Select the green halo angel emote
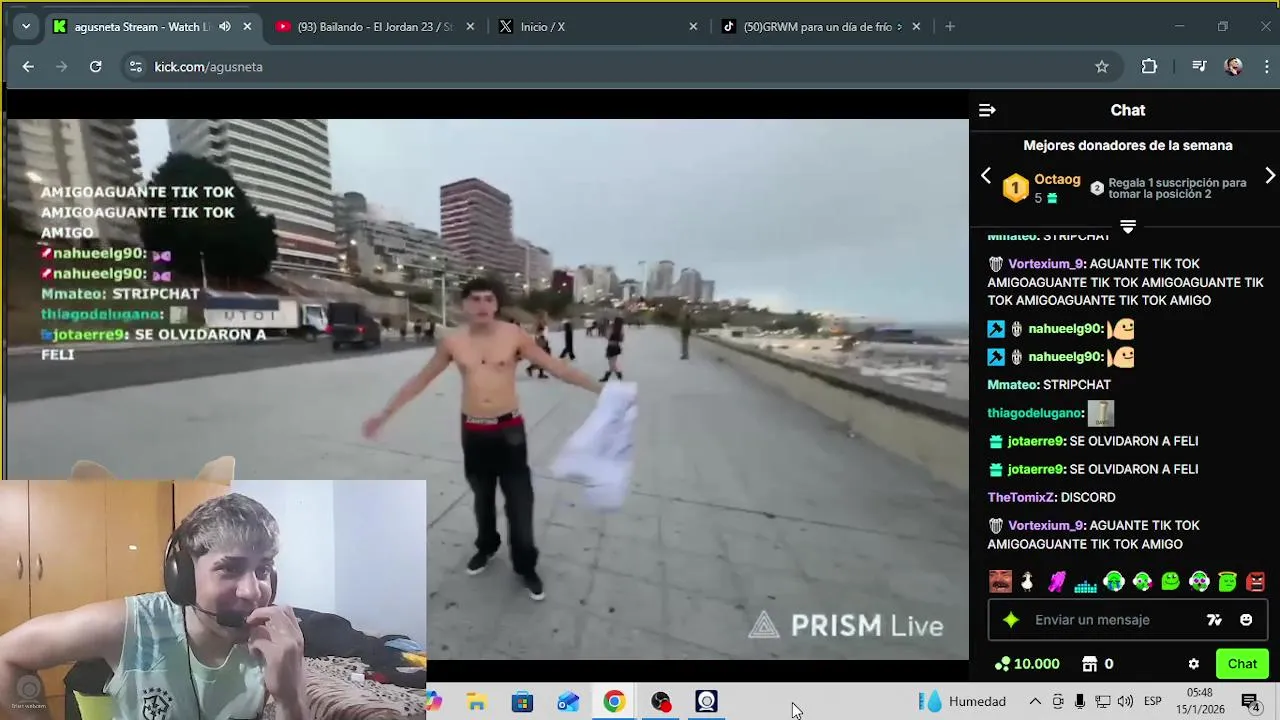The height and width of the screenshot is (720, 1280). tap(1227, 581)
